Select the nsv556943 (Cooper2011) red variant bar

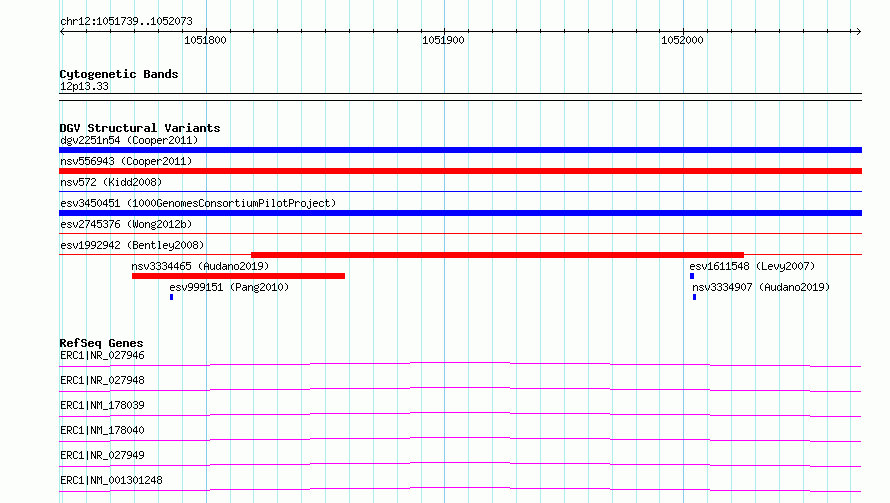click(460, 171)
